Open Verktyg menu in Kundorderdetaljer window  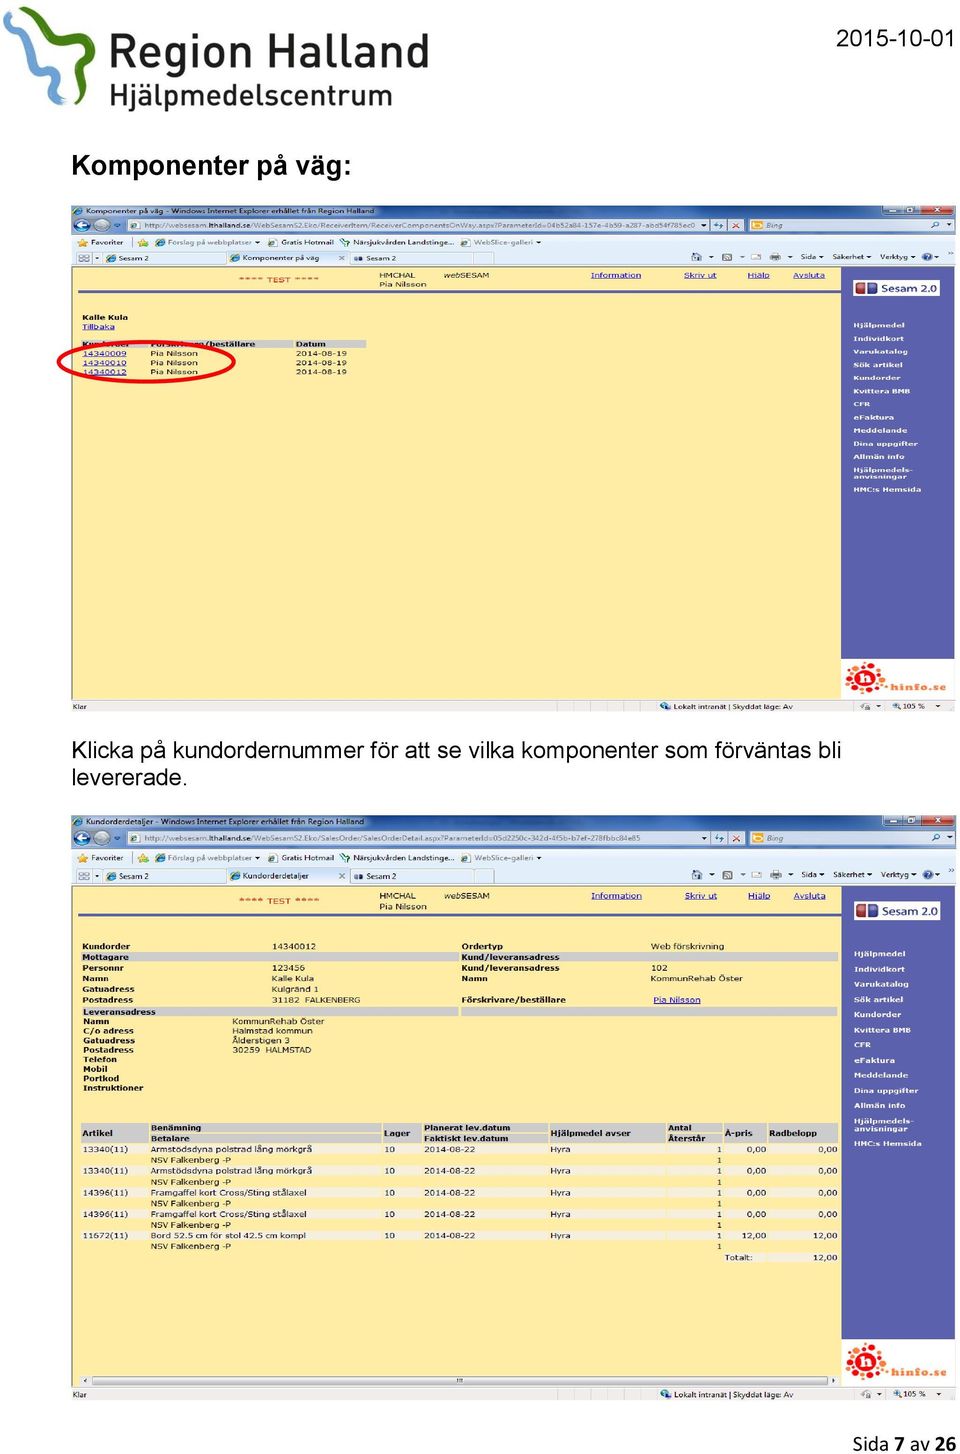click(898, 875)
